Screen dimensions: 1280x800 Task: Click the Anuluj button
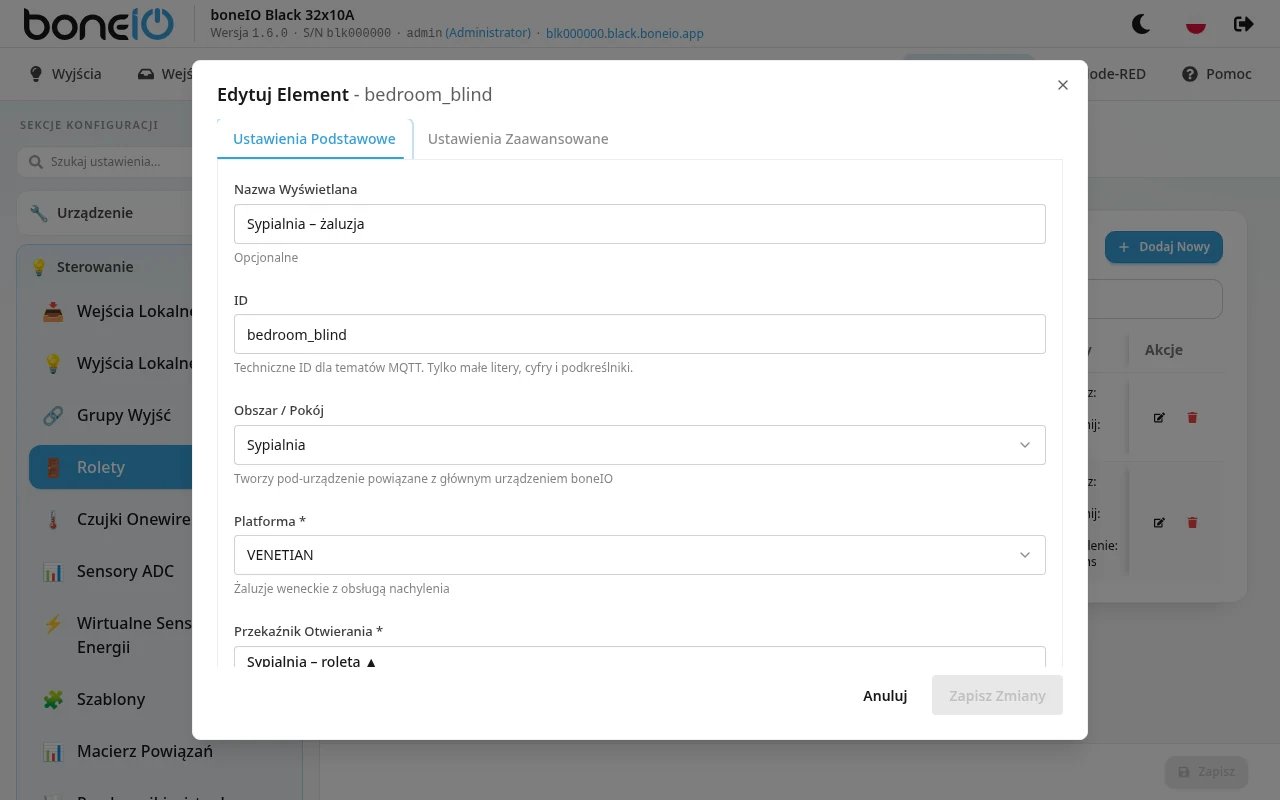click(x=885, y=695)
